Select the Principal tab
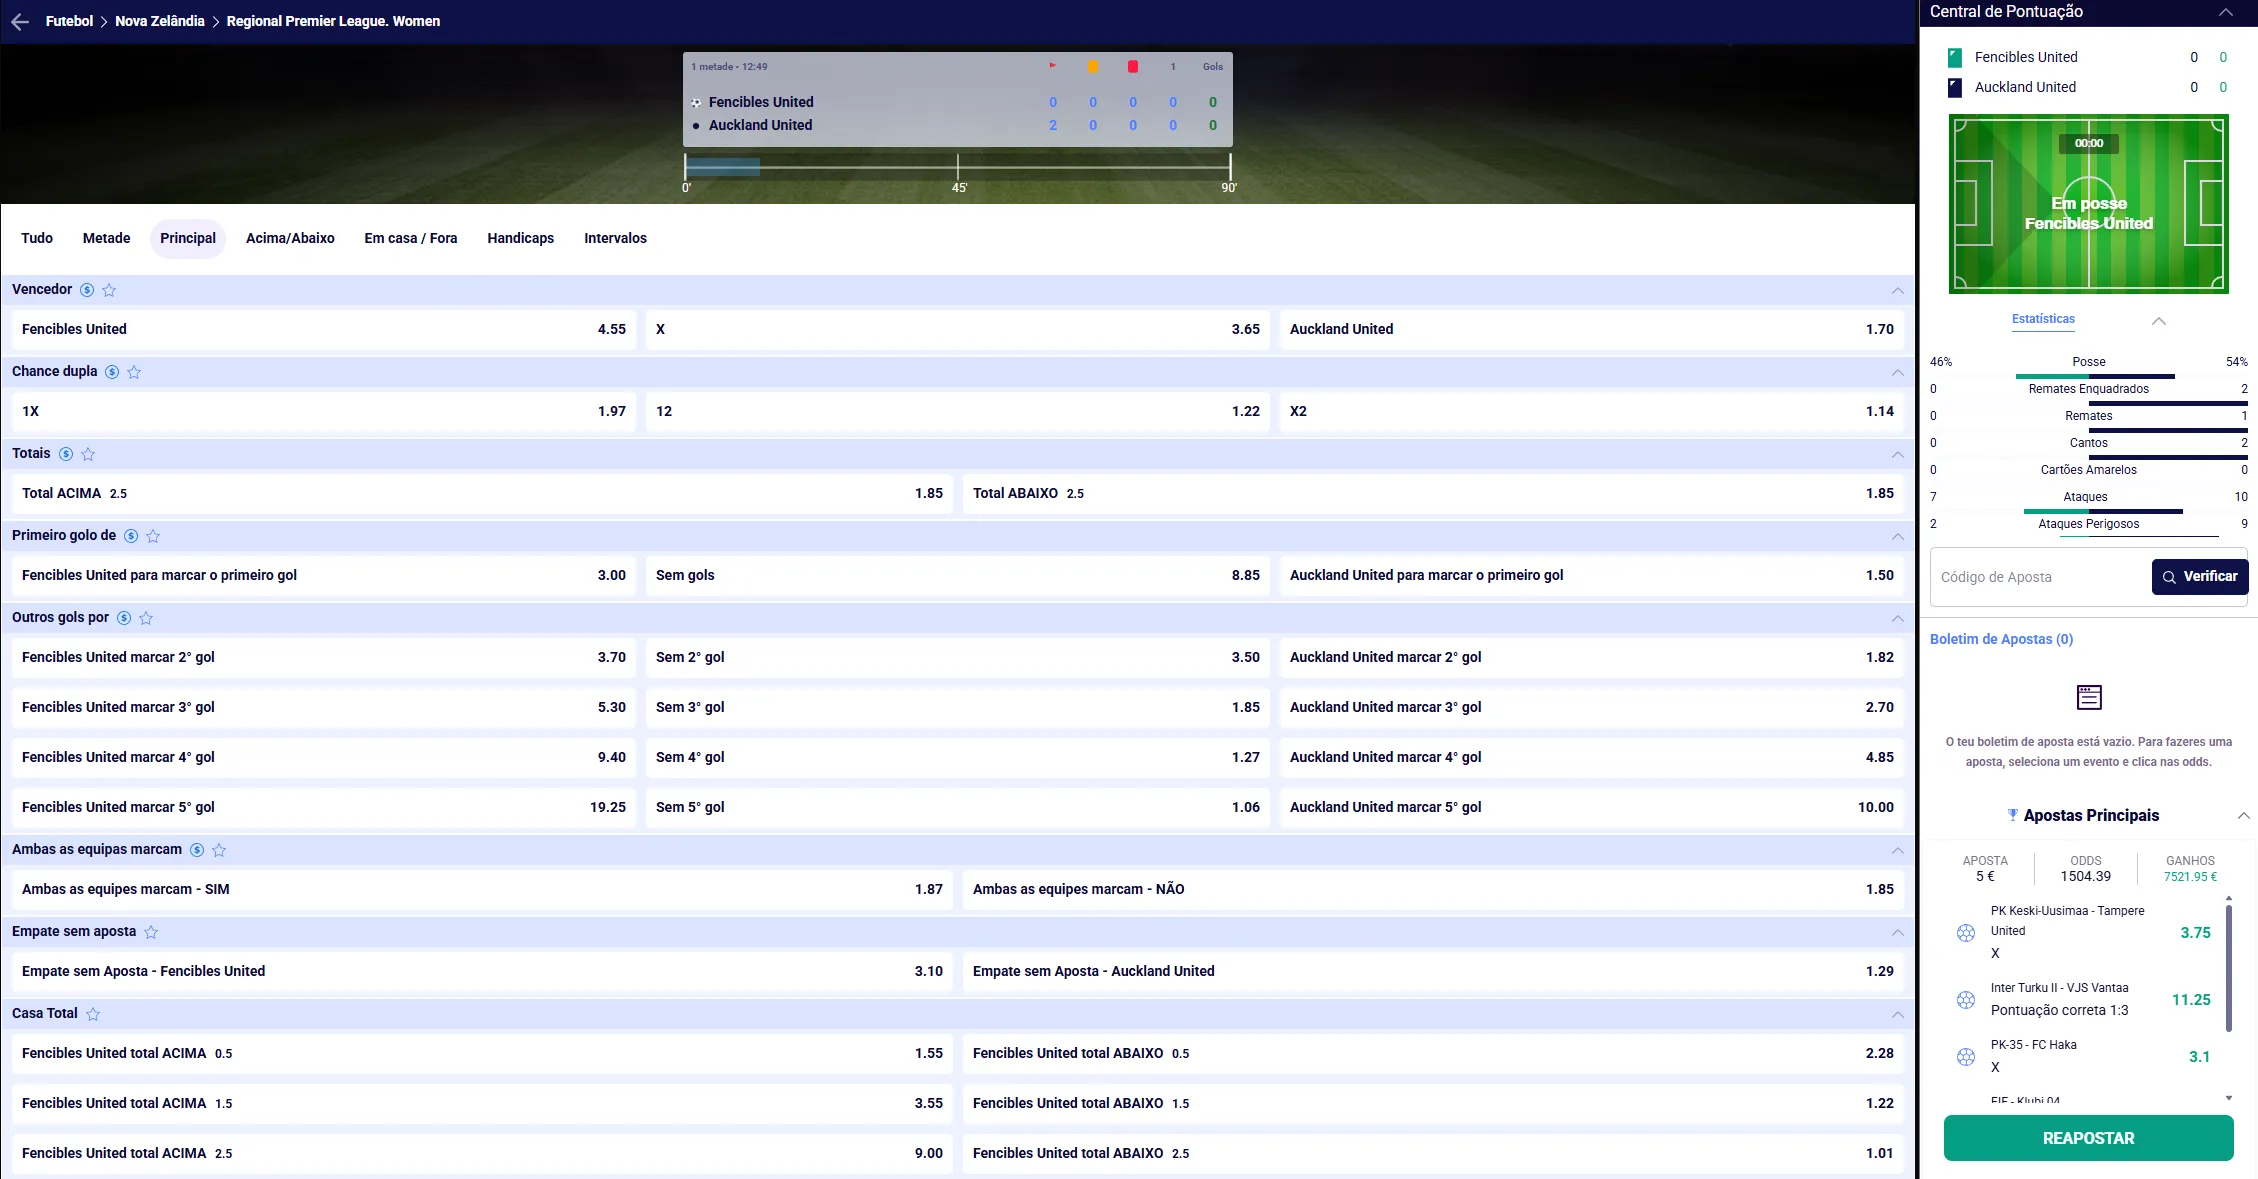The image size is (2258, 1179). (188, 238)
